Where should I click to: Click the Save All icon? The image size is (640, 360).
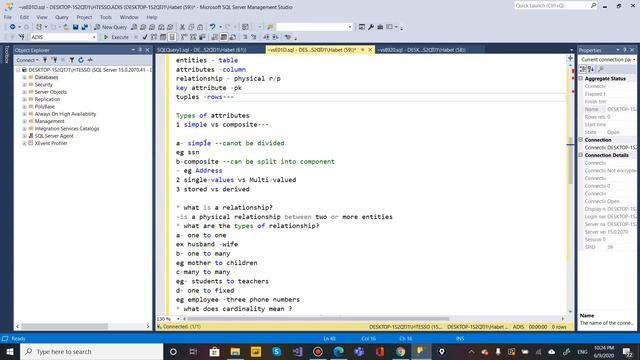(84, 27)
